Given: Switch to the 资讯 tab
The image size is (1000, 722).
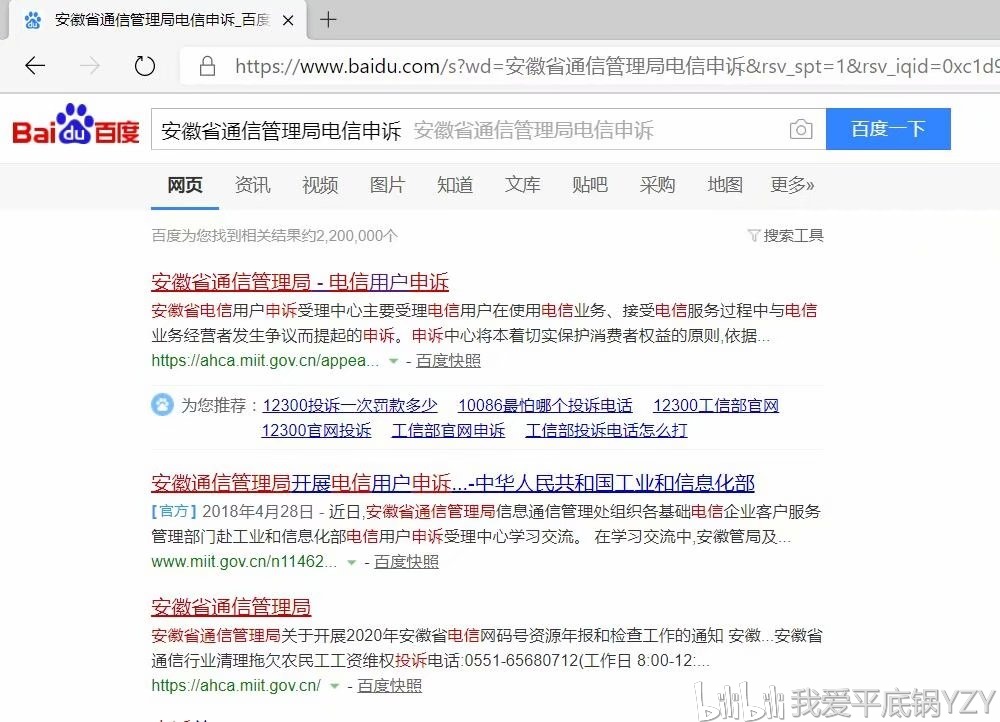Looking at the screenshot, I should click(253, 185).
